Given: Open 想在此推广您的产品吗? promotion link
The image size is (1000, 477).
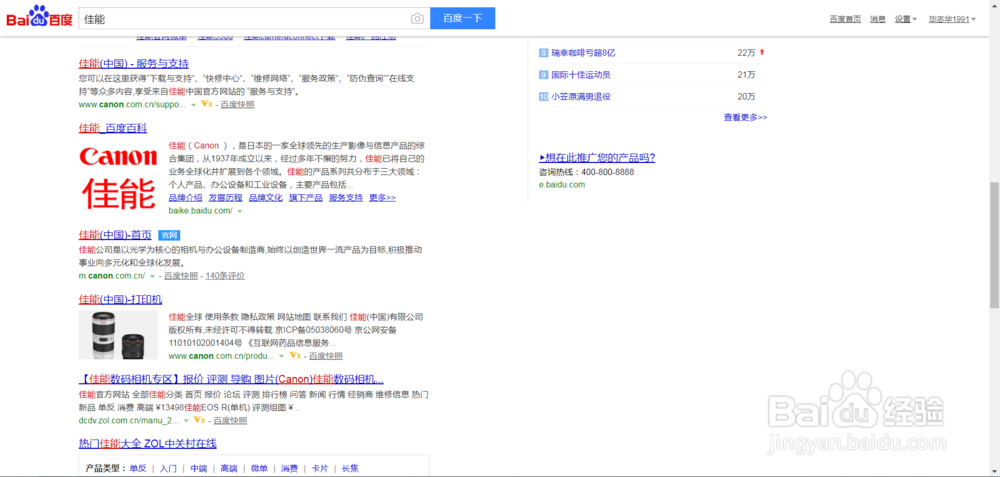Looking at the screenshot, I should [597, 158].
